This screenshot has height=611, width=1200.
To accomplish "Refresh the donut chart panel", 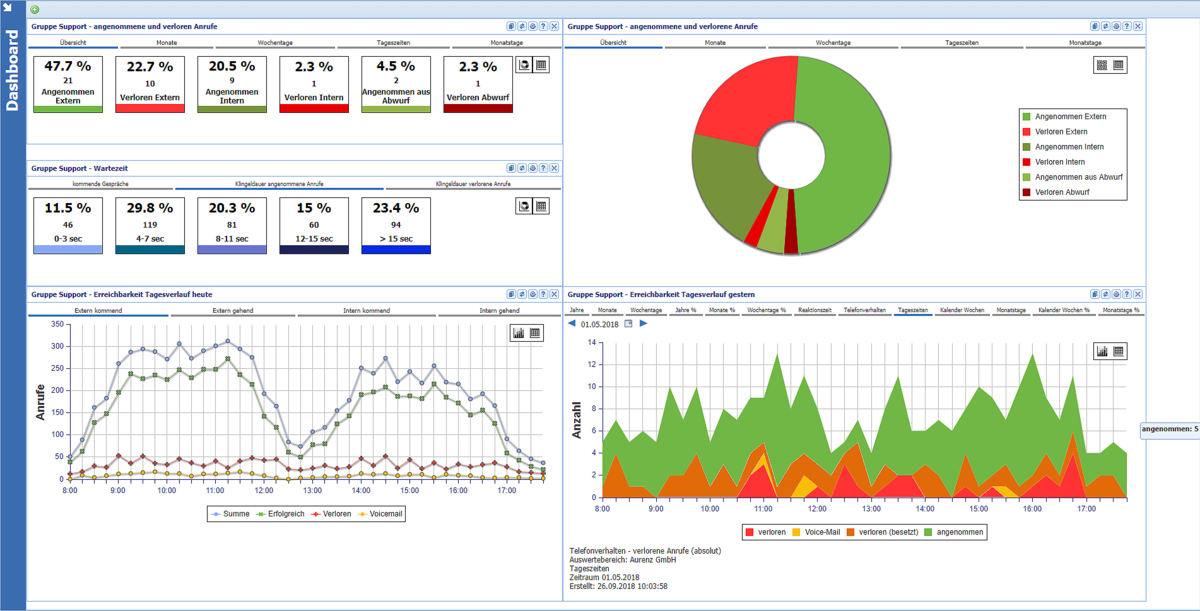I will pos(1106,27).
